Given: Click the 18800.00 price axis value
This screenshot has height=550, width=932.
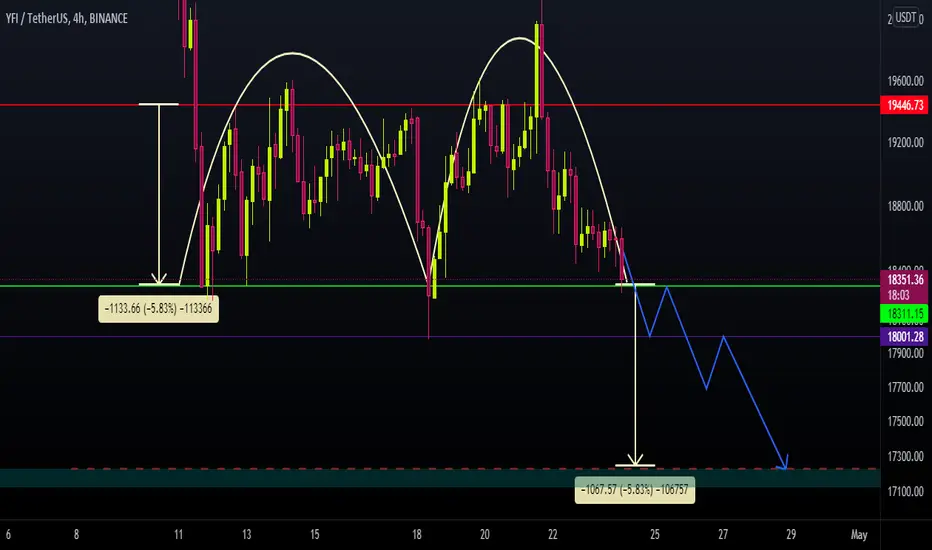Looking at the screenshot, I should click(x=905, y=206).
